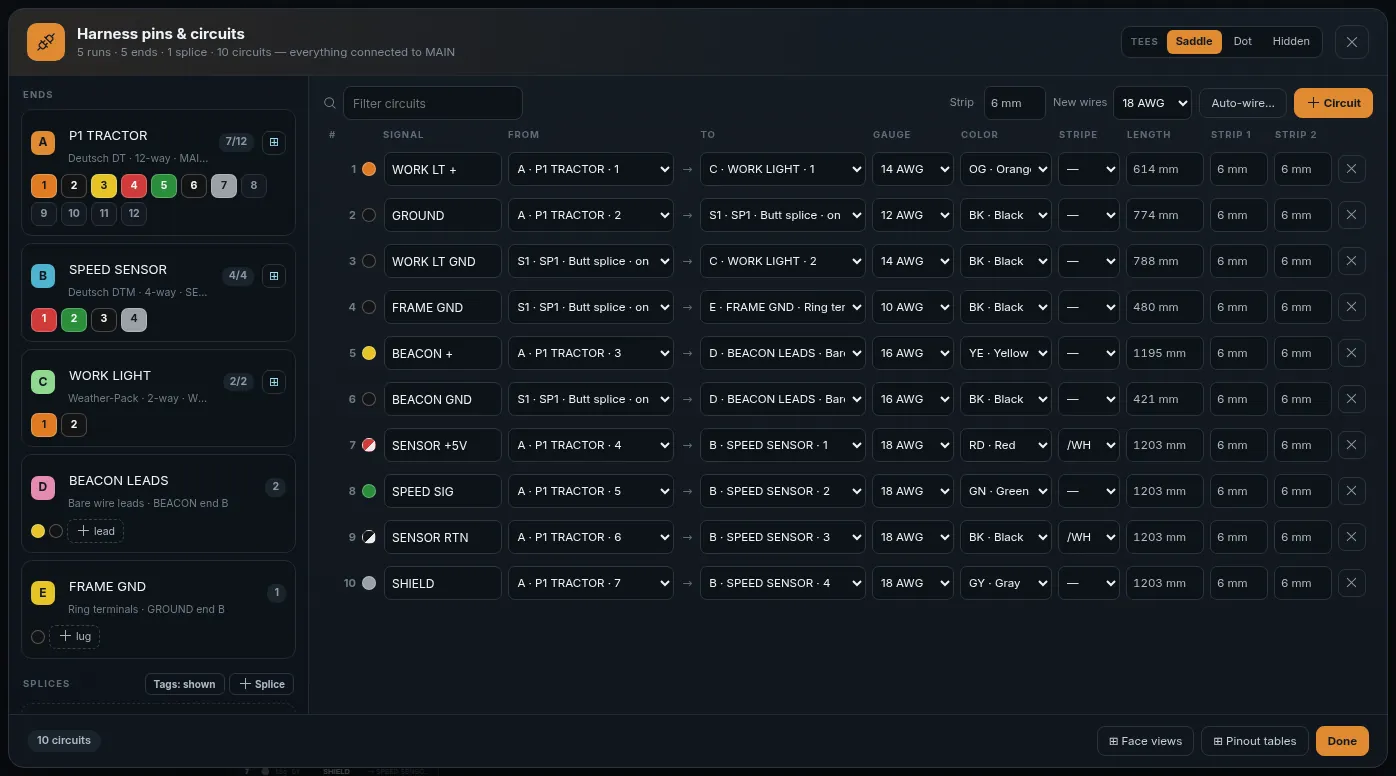Change gauge dropdown for FRAME GND circuit
1396x776 pixels.
(913, 307)
